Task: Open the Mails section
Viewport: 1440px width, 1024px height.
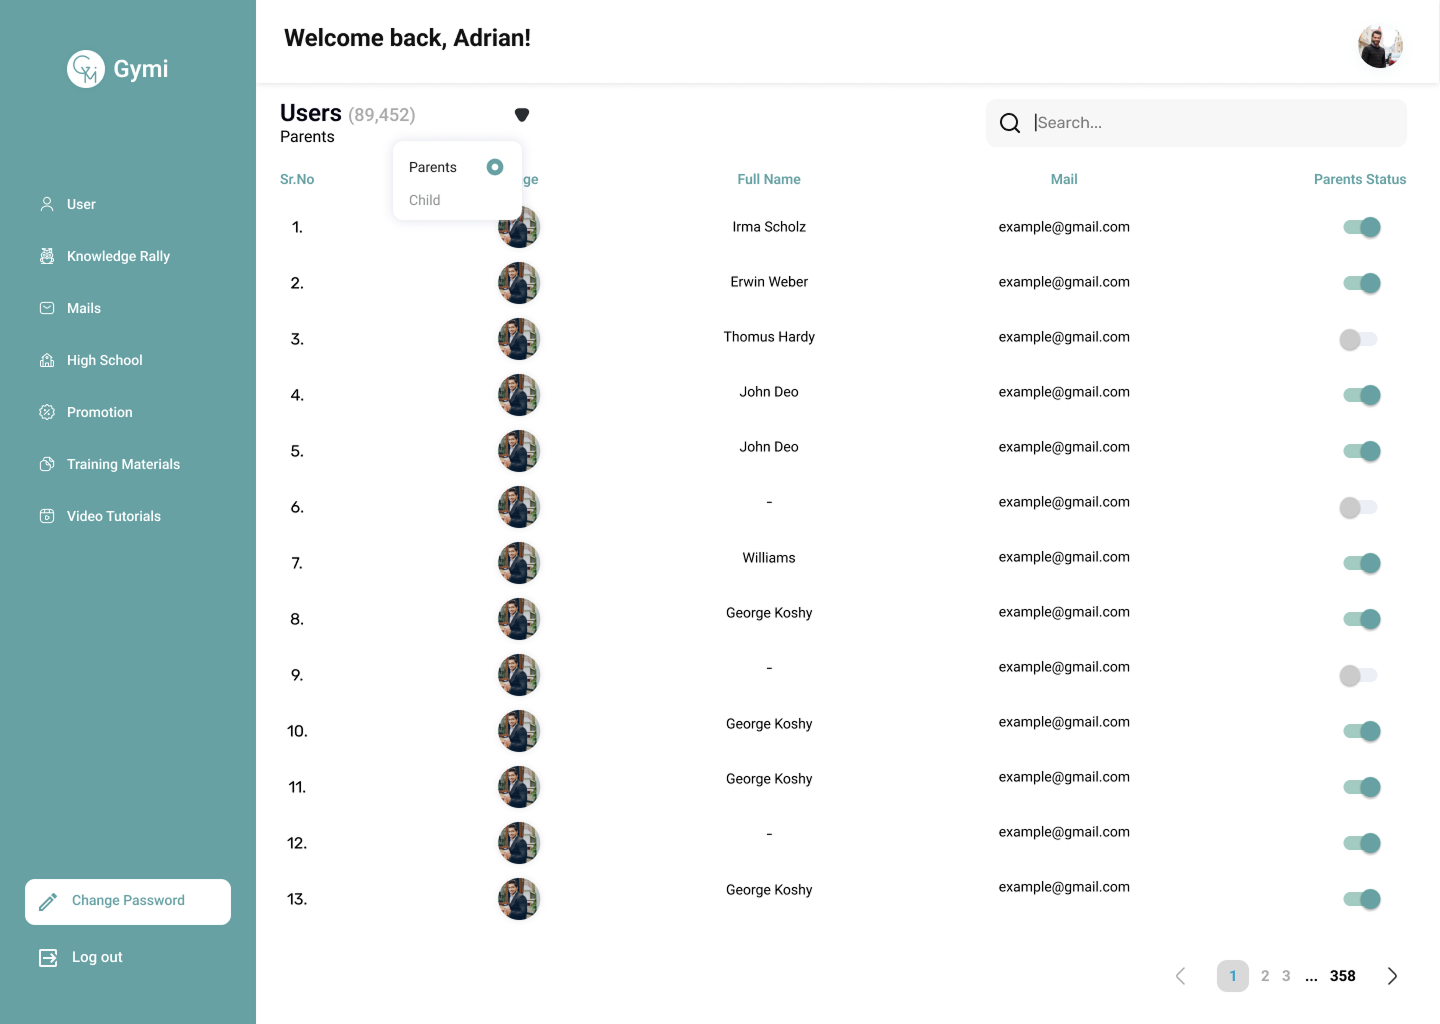Action: pyautogui.click(x=84, y=308)
